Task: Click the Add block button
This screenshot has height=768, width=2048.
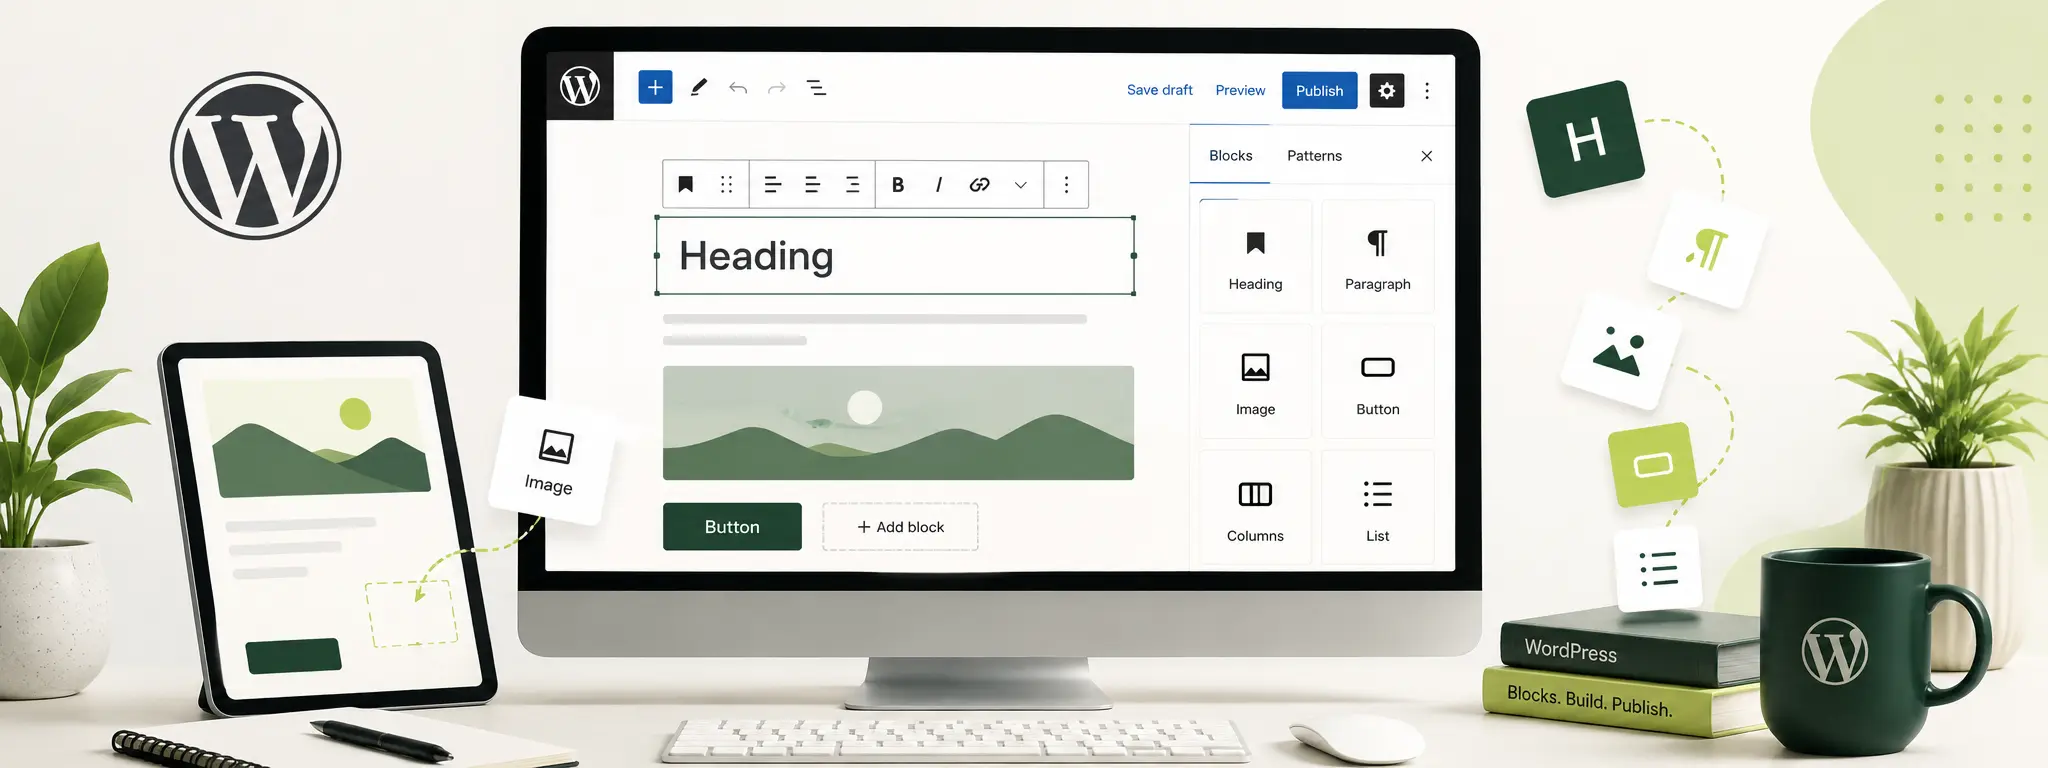Action: point(900,527)
